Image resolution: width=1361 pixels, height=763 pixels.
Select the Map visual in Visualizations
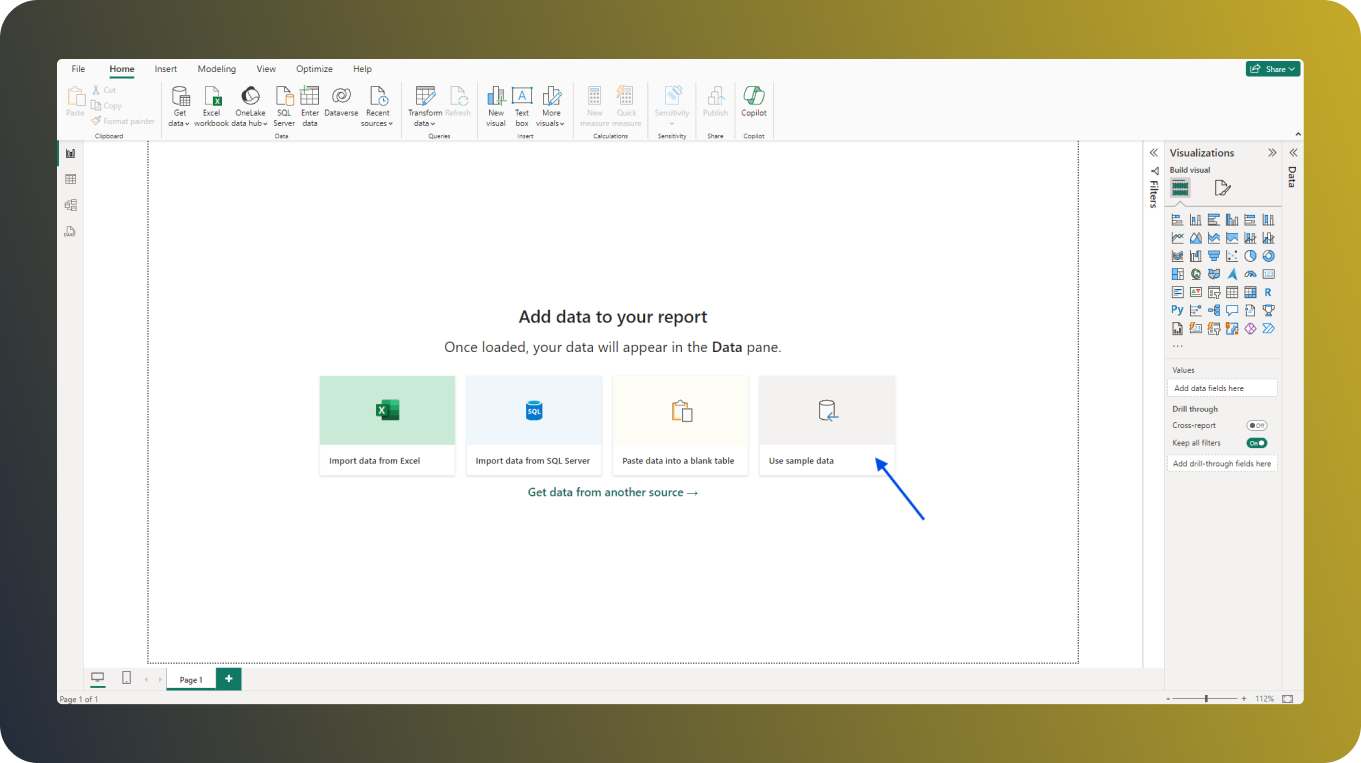point(1196,273)
